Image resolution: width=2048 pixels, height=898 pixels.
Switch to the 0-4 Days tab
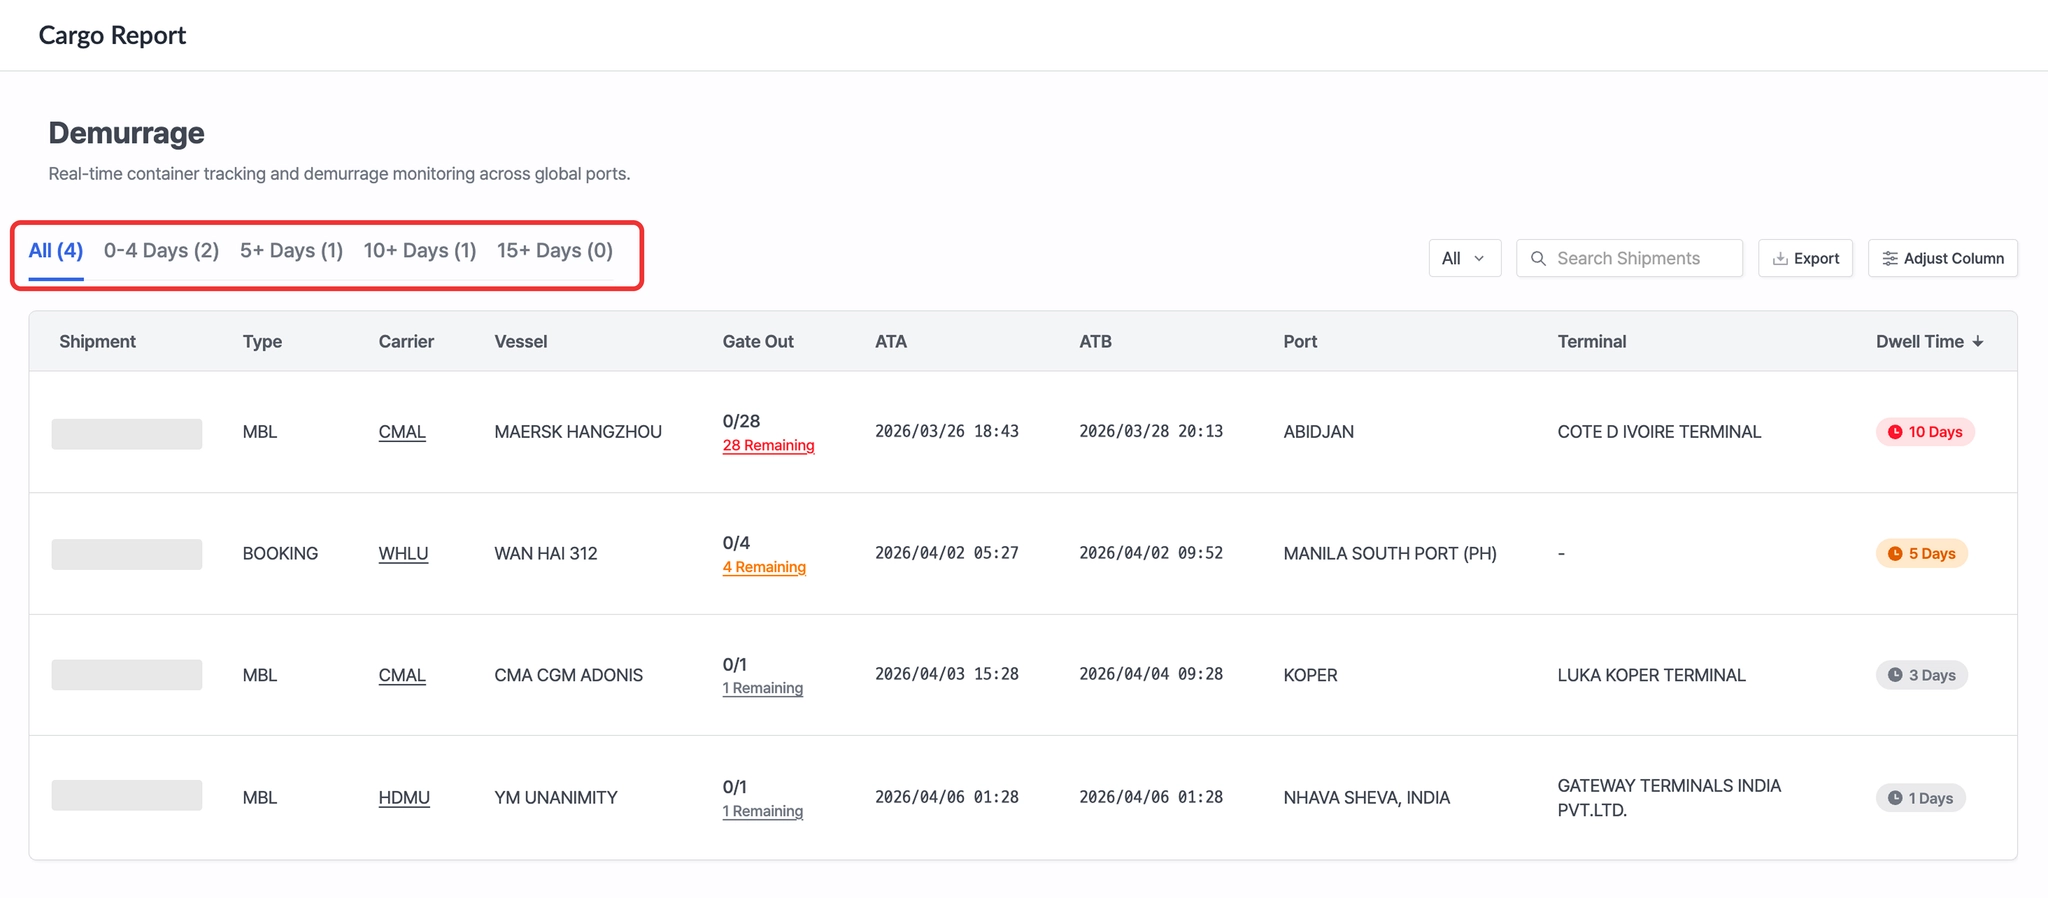tap(161, 250)
